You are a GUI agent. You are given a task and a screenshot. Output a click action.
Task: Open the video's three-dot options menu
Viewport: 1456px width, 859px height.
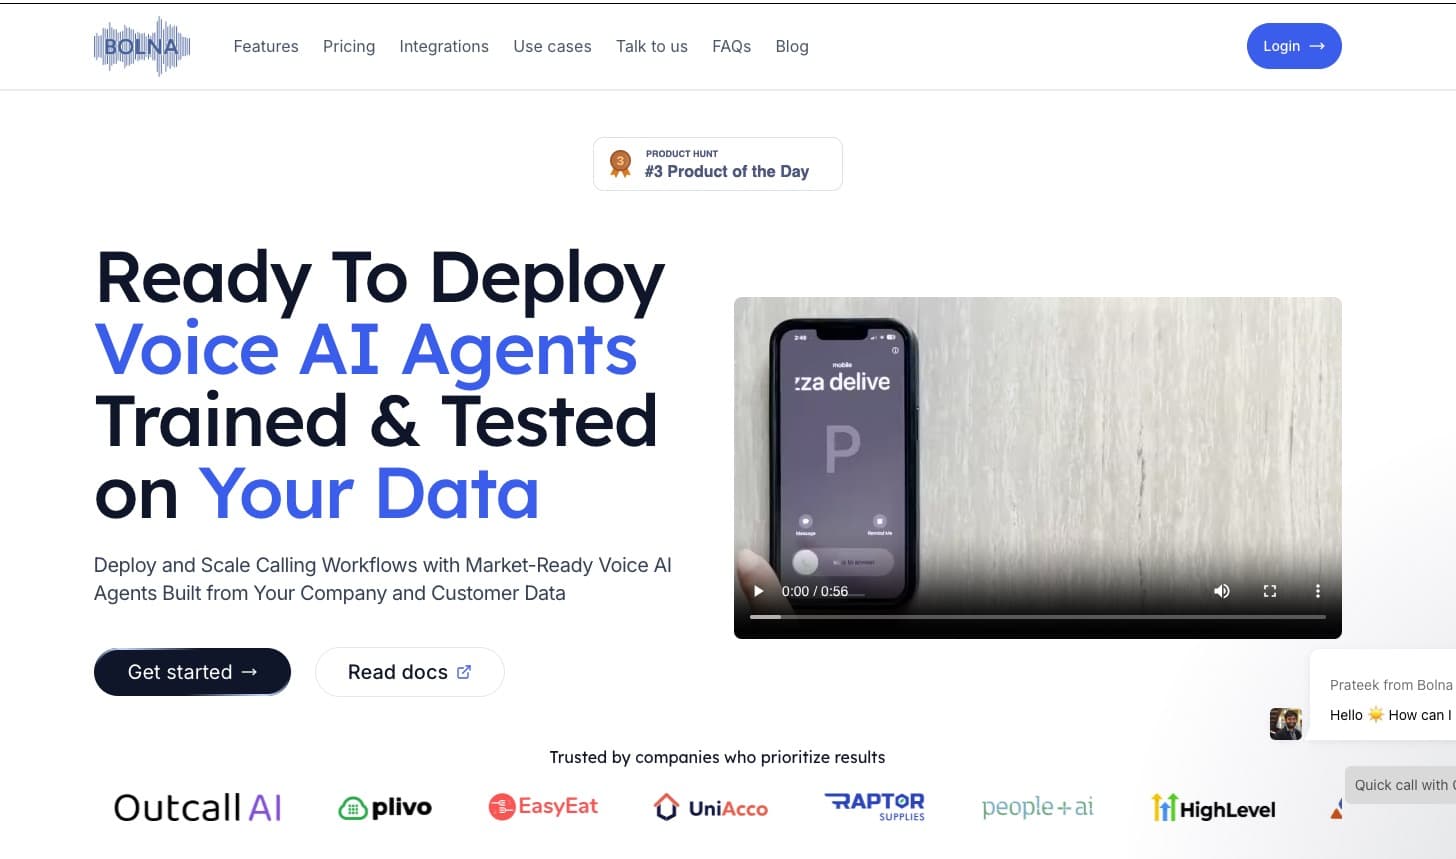click(x=1317, y=591)
